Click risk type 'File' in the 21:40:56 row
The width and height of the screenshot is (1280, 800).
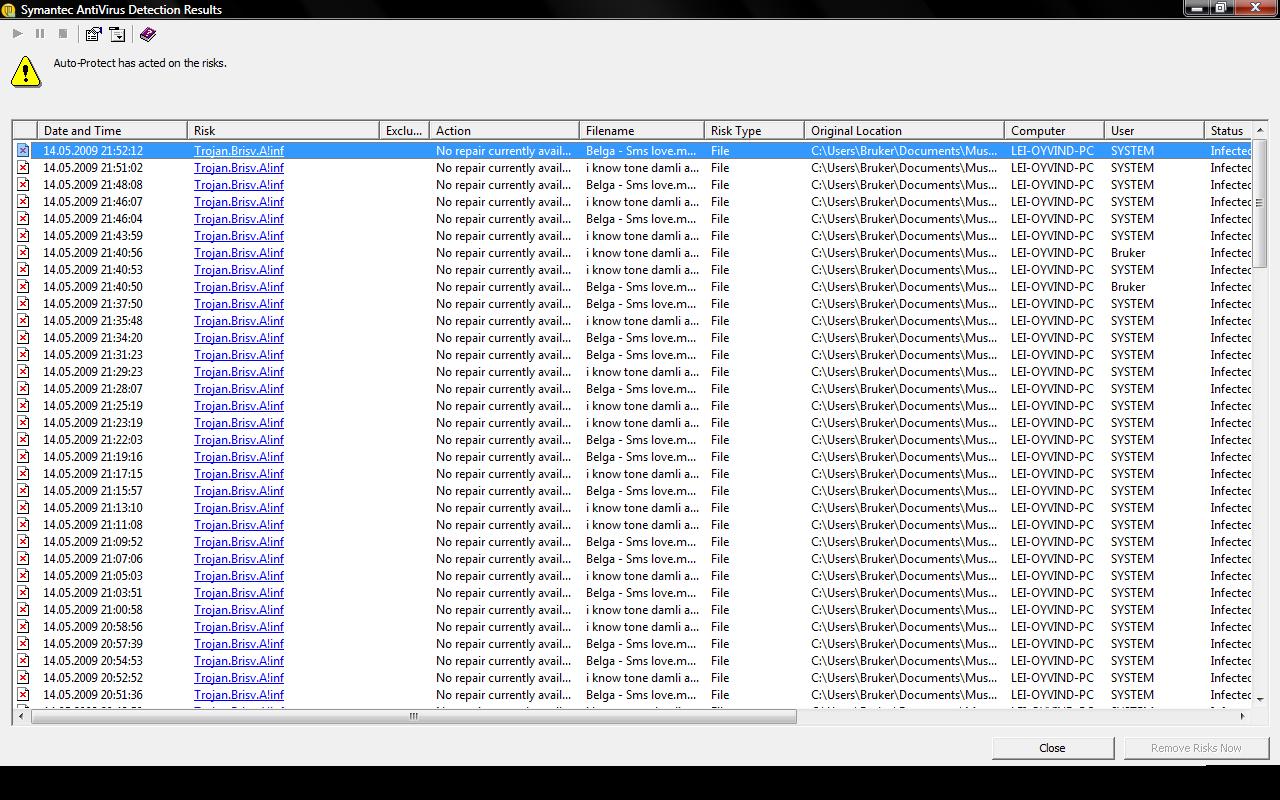tap(720, 253)
